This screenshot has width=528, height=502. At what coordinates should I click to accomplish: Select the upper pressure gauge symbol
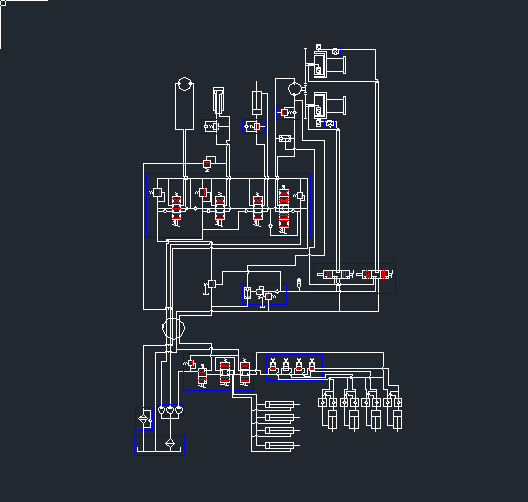point(335,52)
